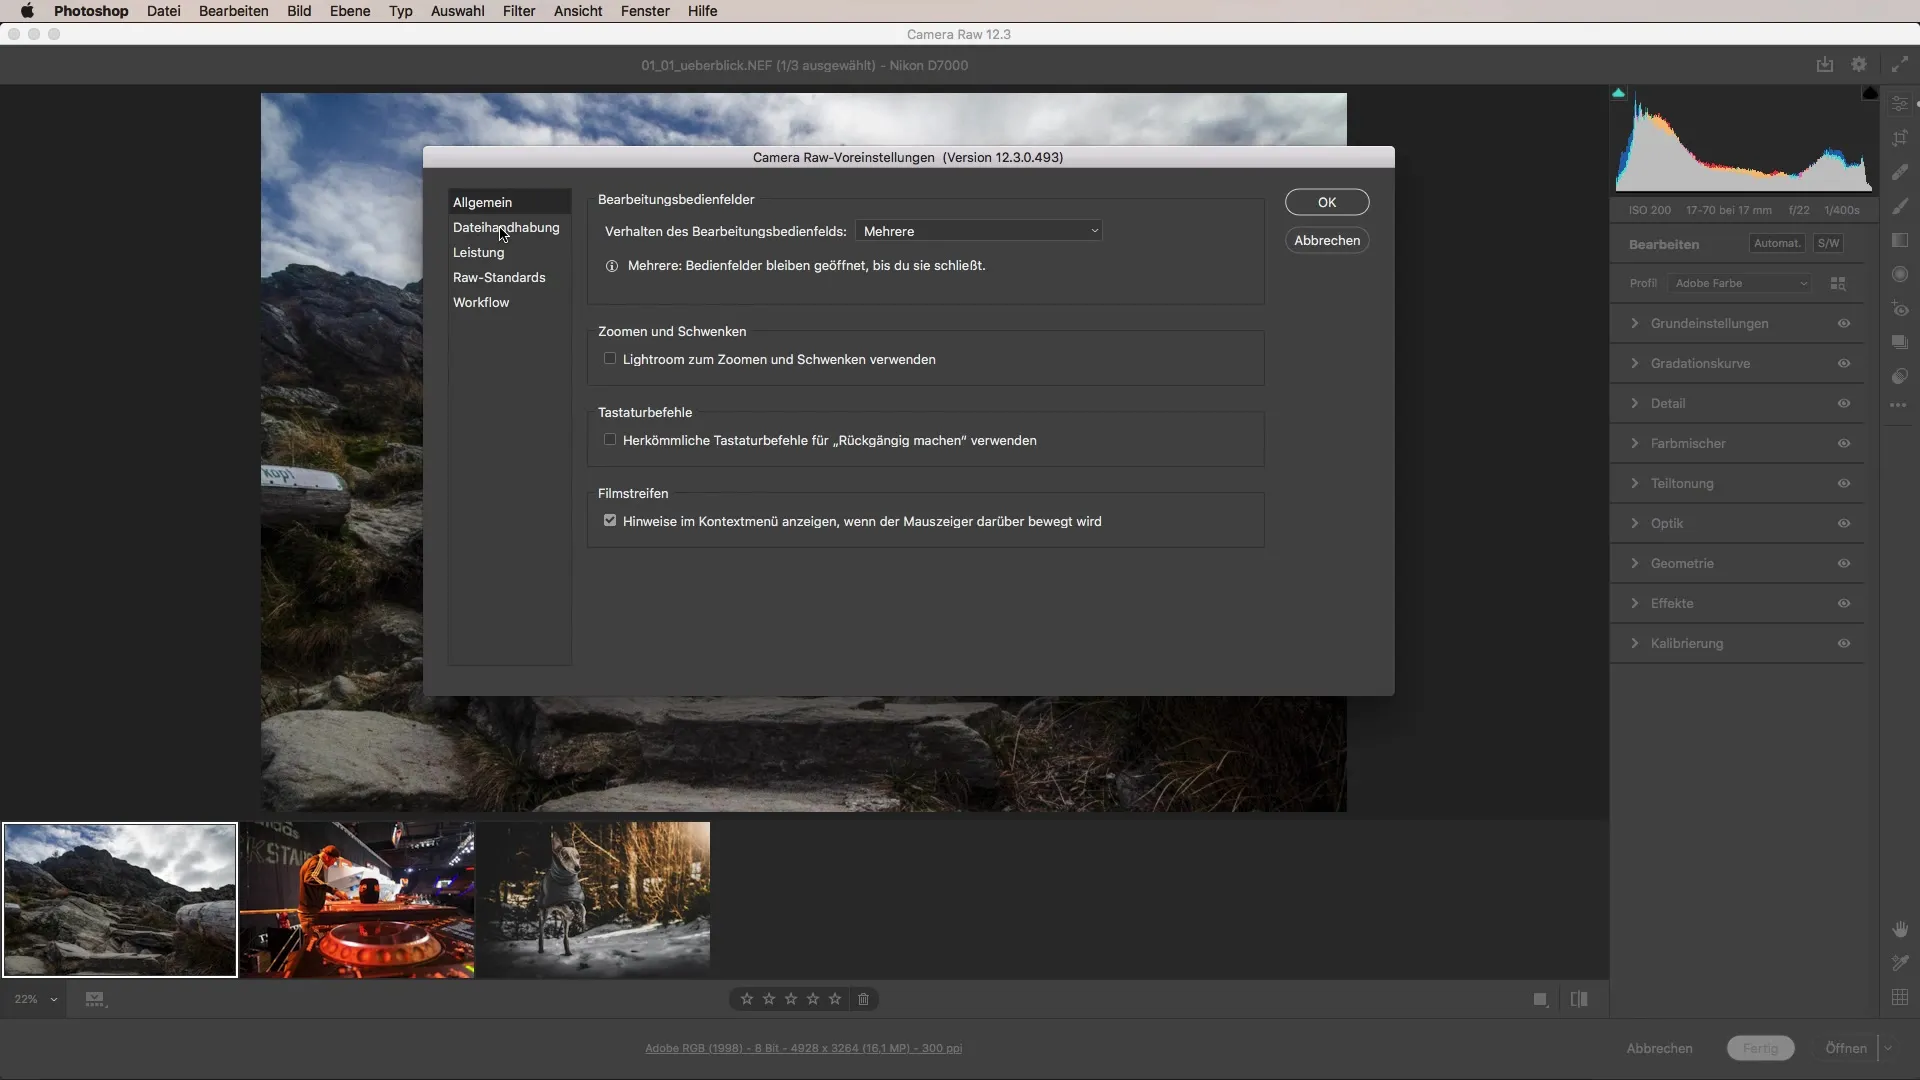Viewport: 1920px width, 1080px height.
Task: Open Camera Raw preferences gear icon
Action: [1859, 65]
